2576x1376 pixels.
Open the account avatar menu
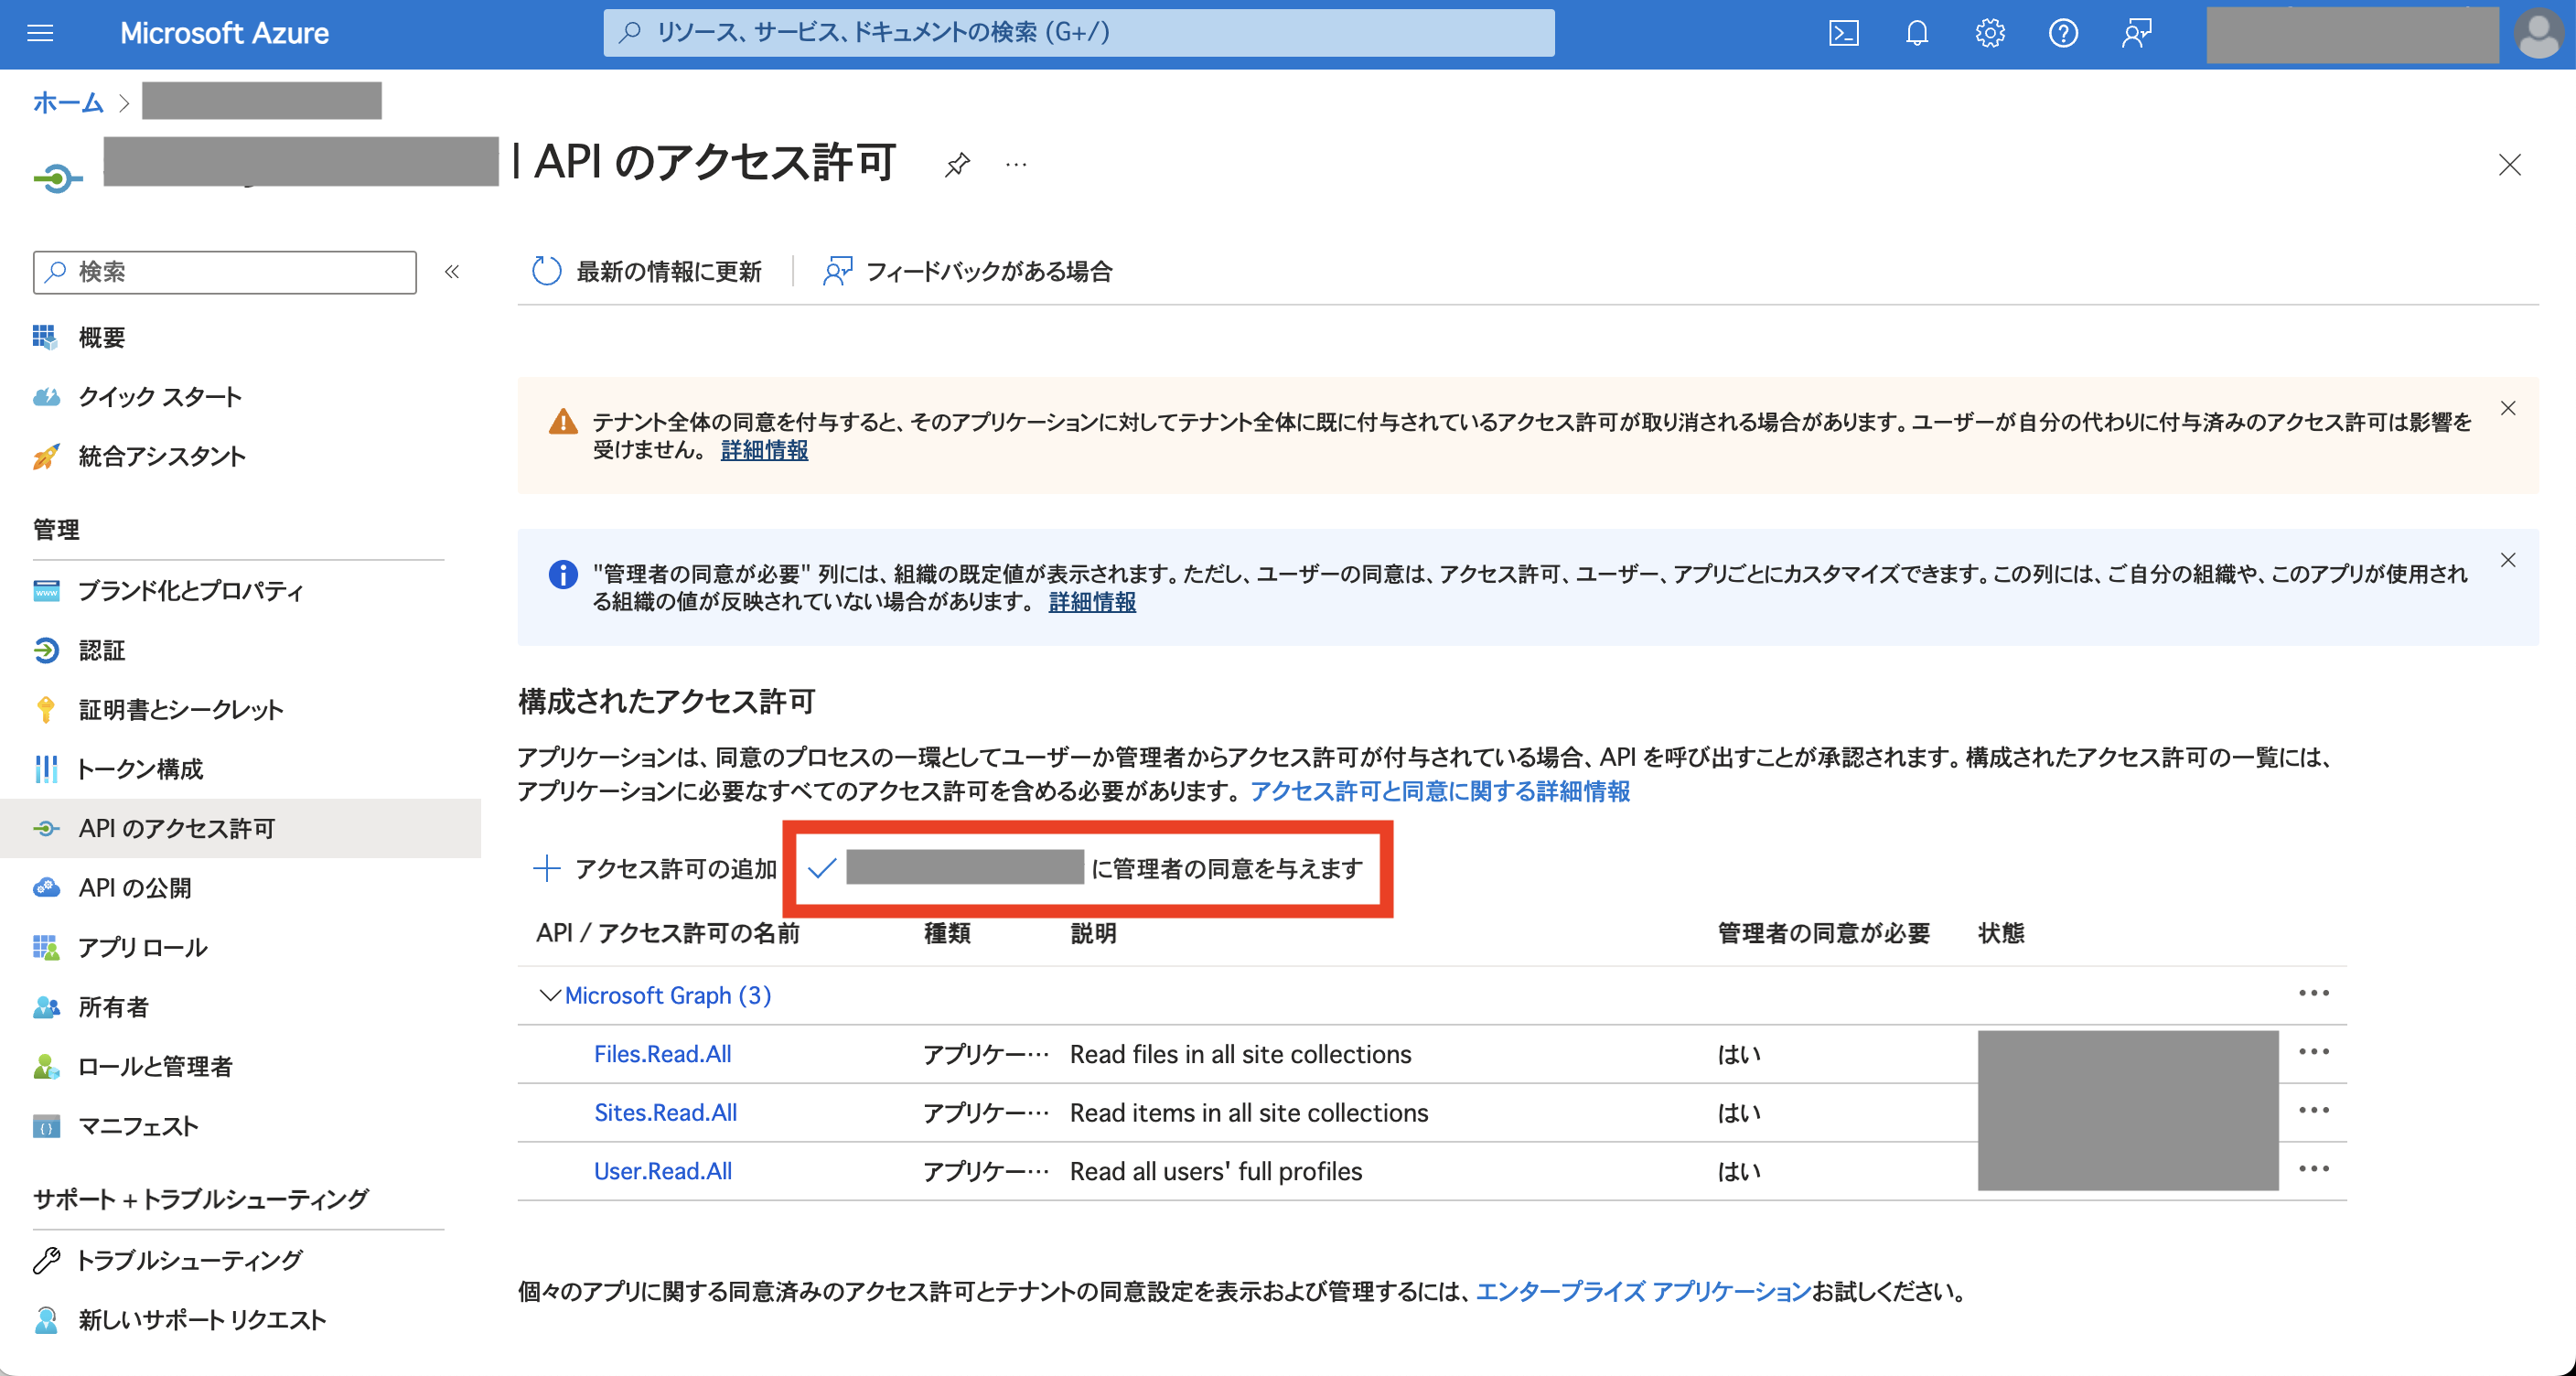pyautogui.click(x=2539, y=33)
